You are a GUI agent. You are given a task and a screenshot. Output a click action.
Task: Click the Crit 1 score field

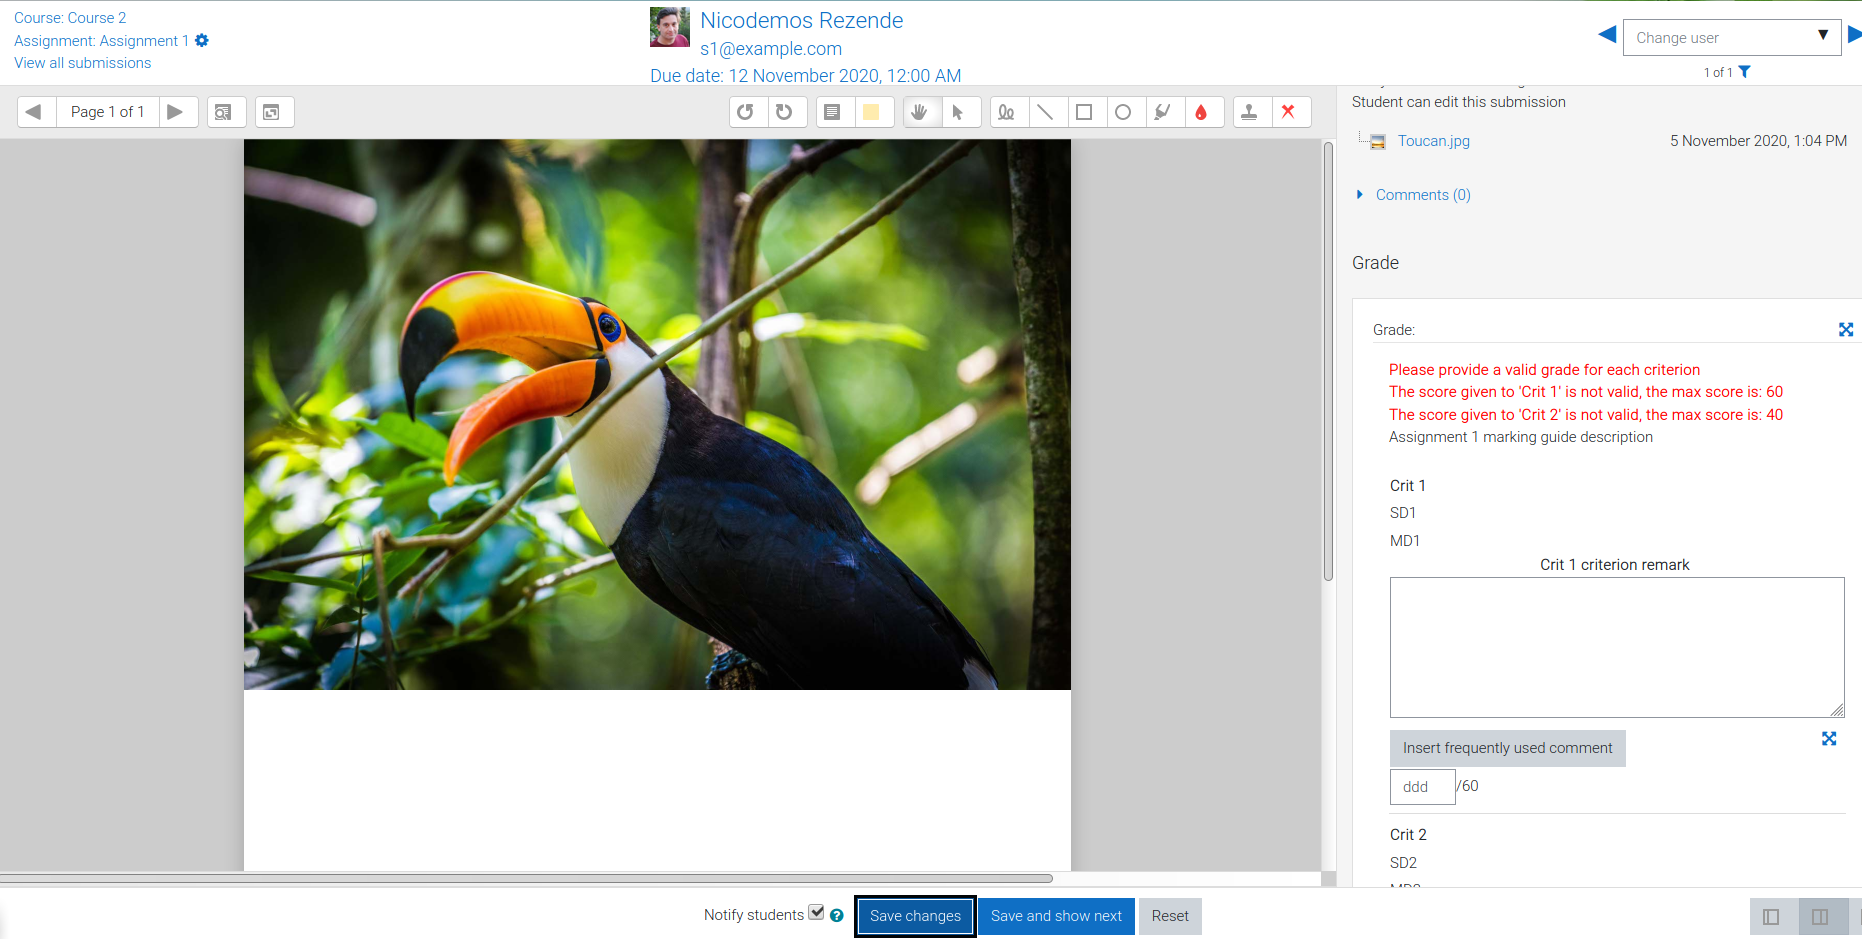1422,787
